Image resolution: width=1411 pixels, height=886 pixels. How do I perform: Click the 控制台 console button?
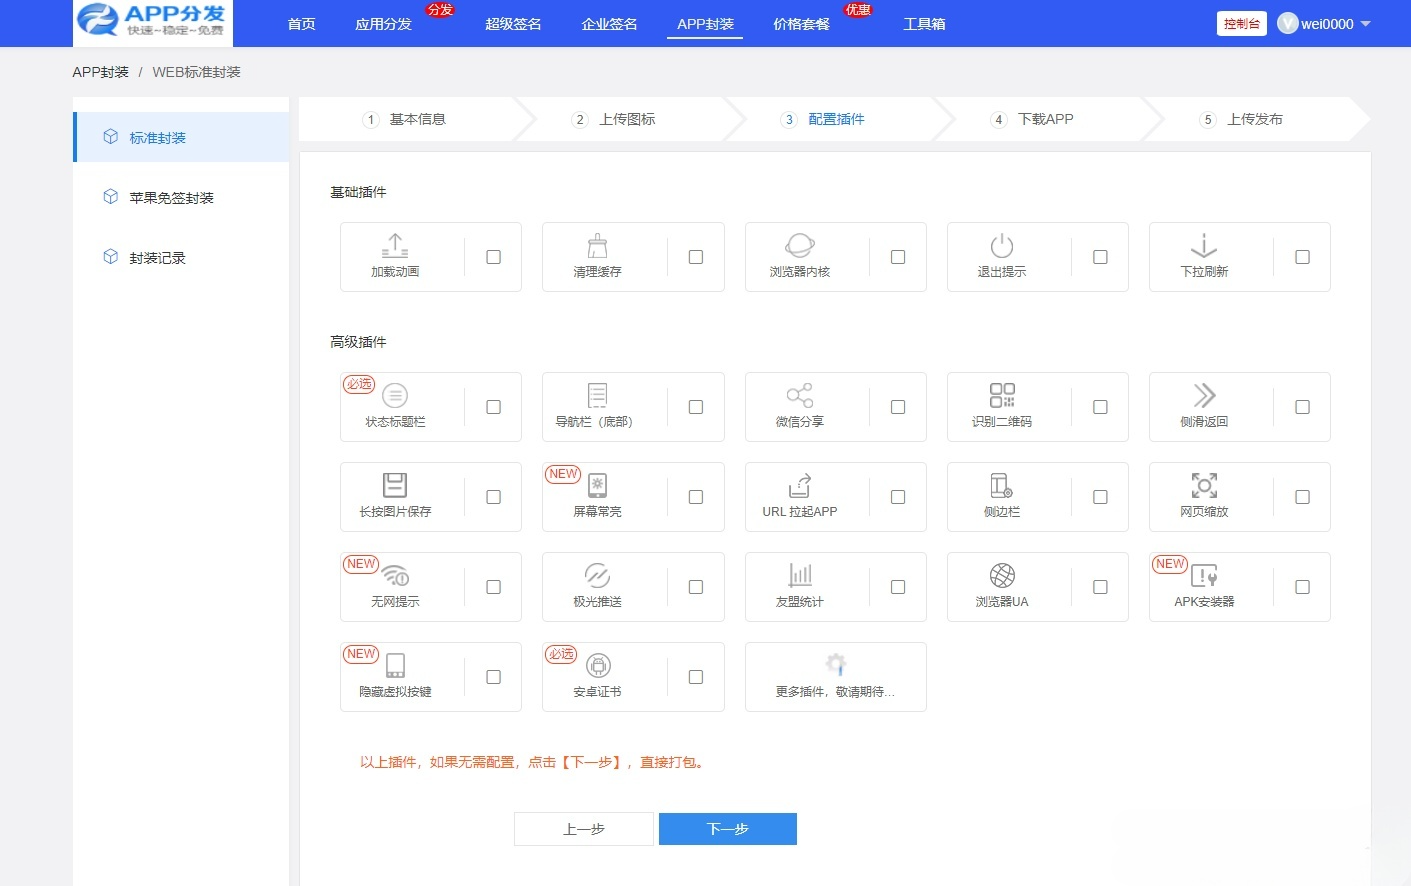(x=1241, y=22)
